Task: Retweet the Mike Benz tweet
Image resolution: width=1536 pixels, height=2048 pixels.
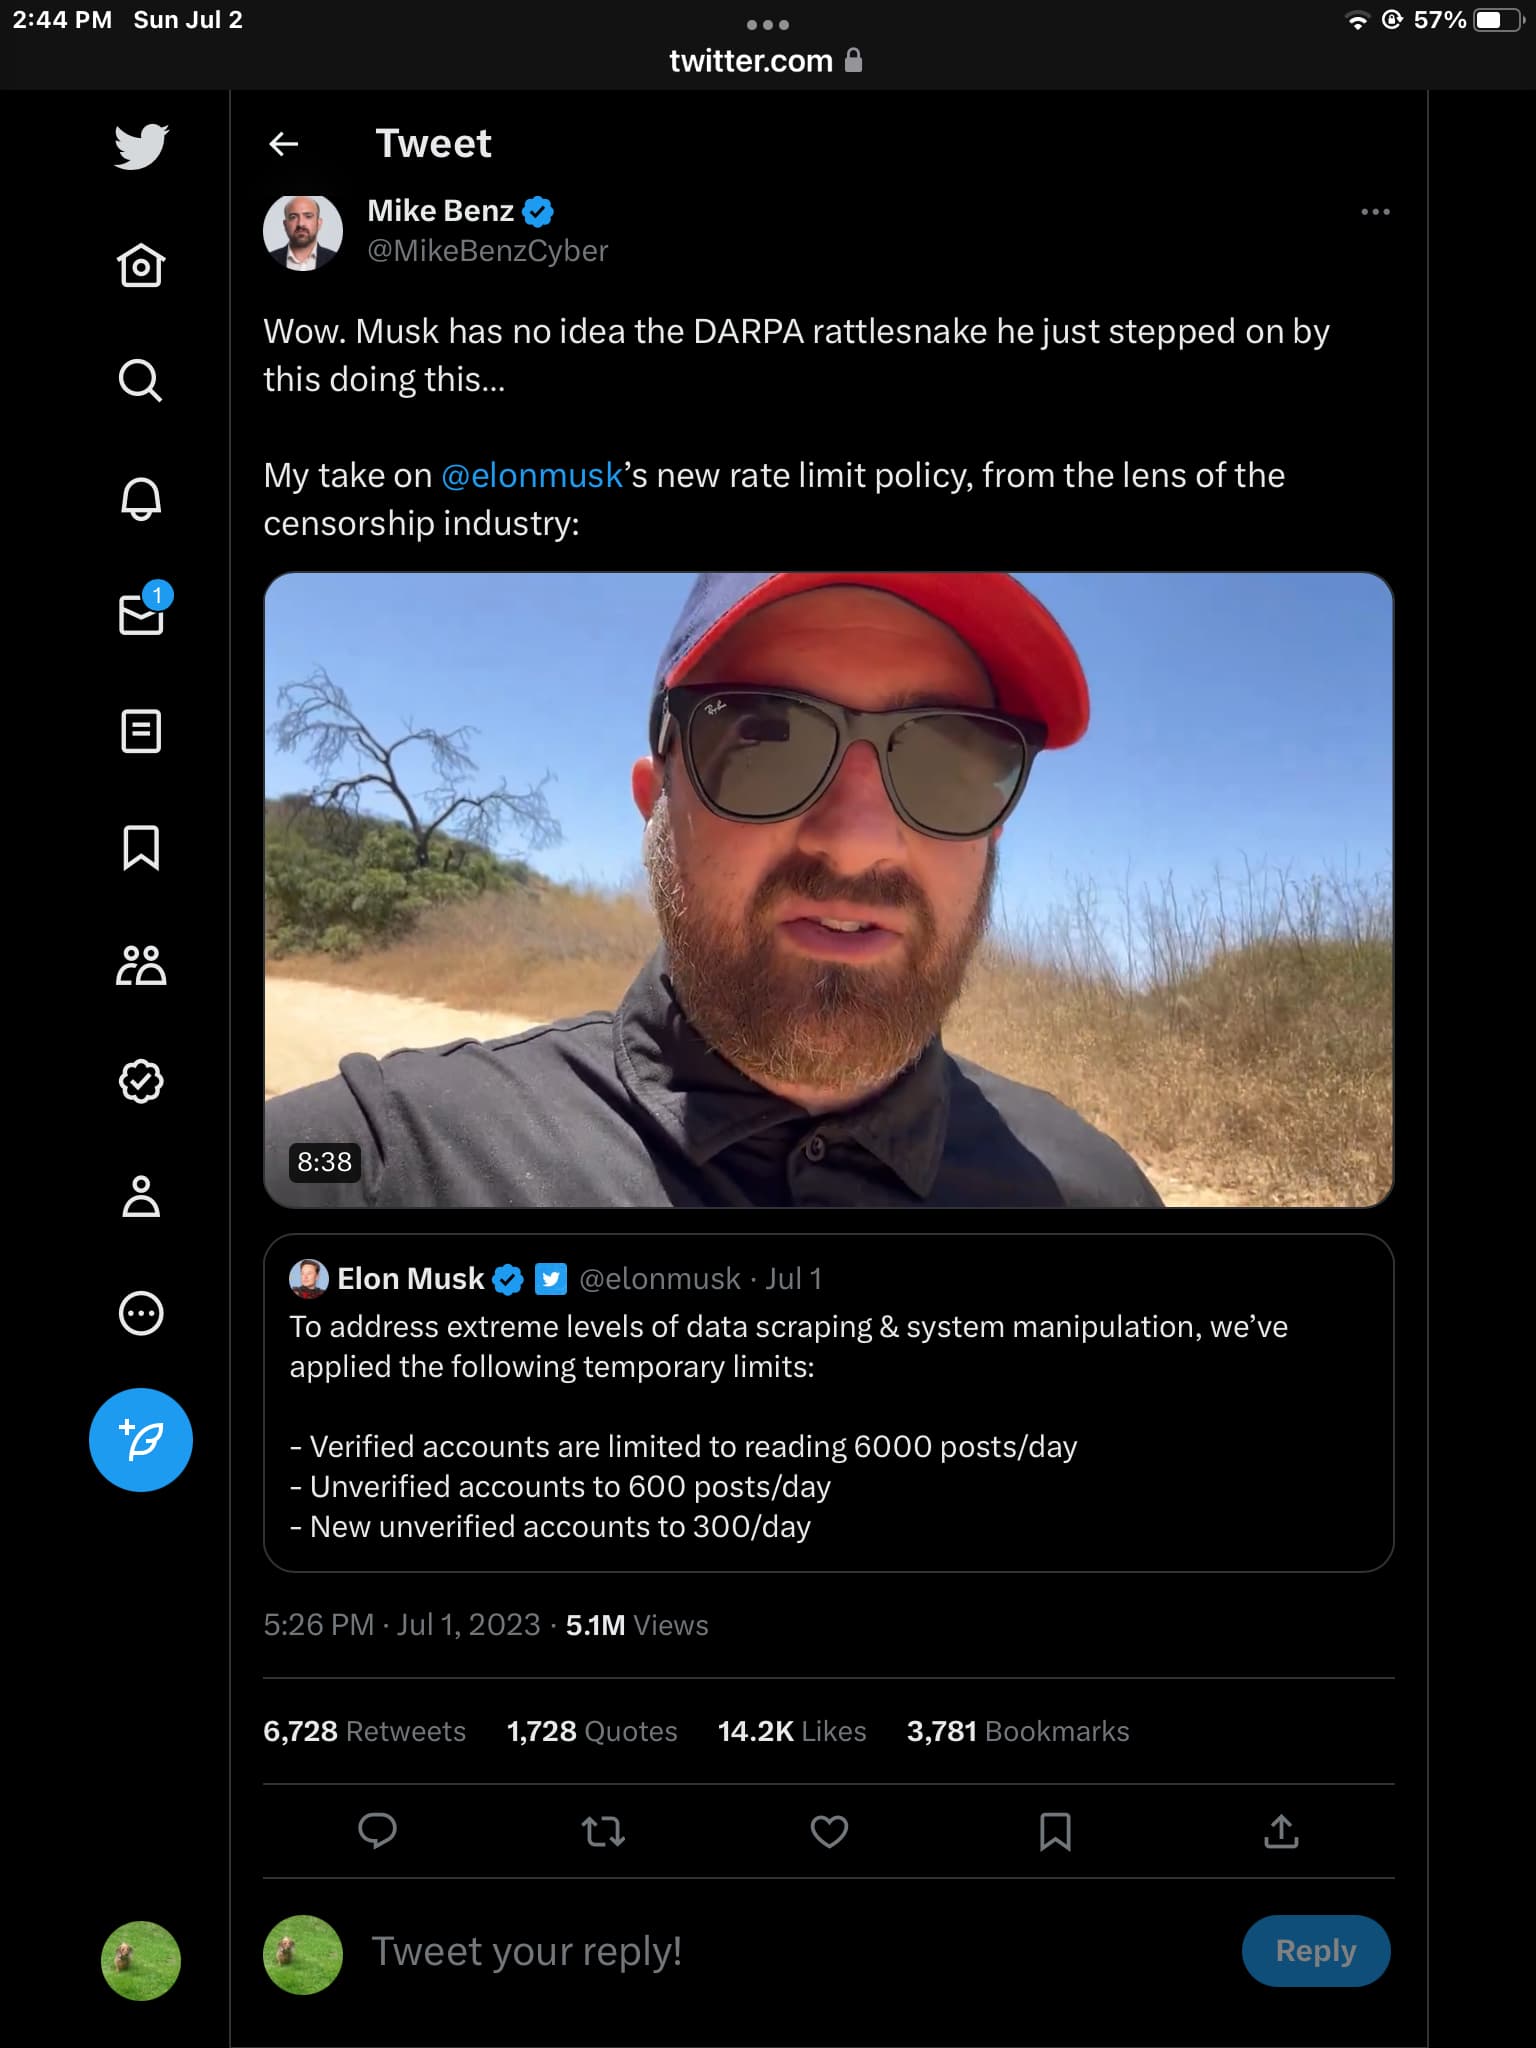Action: pos(603,1831)
